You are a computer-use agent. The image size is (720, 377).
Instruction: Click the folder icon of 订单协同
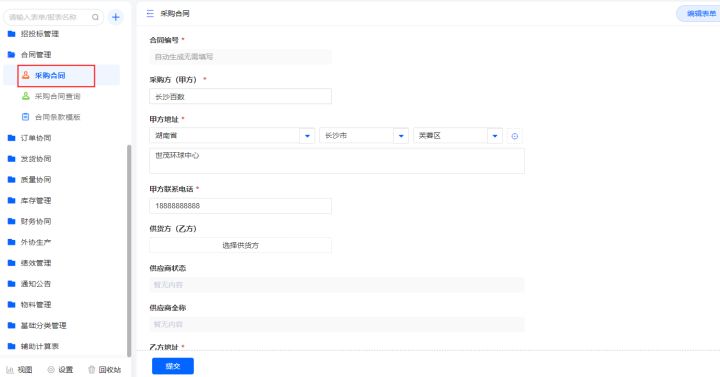12,138
